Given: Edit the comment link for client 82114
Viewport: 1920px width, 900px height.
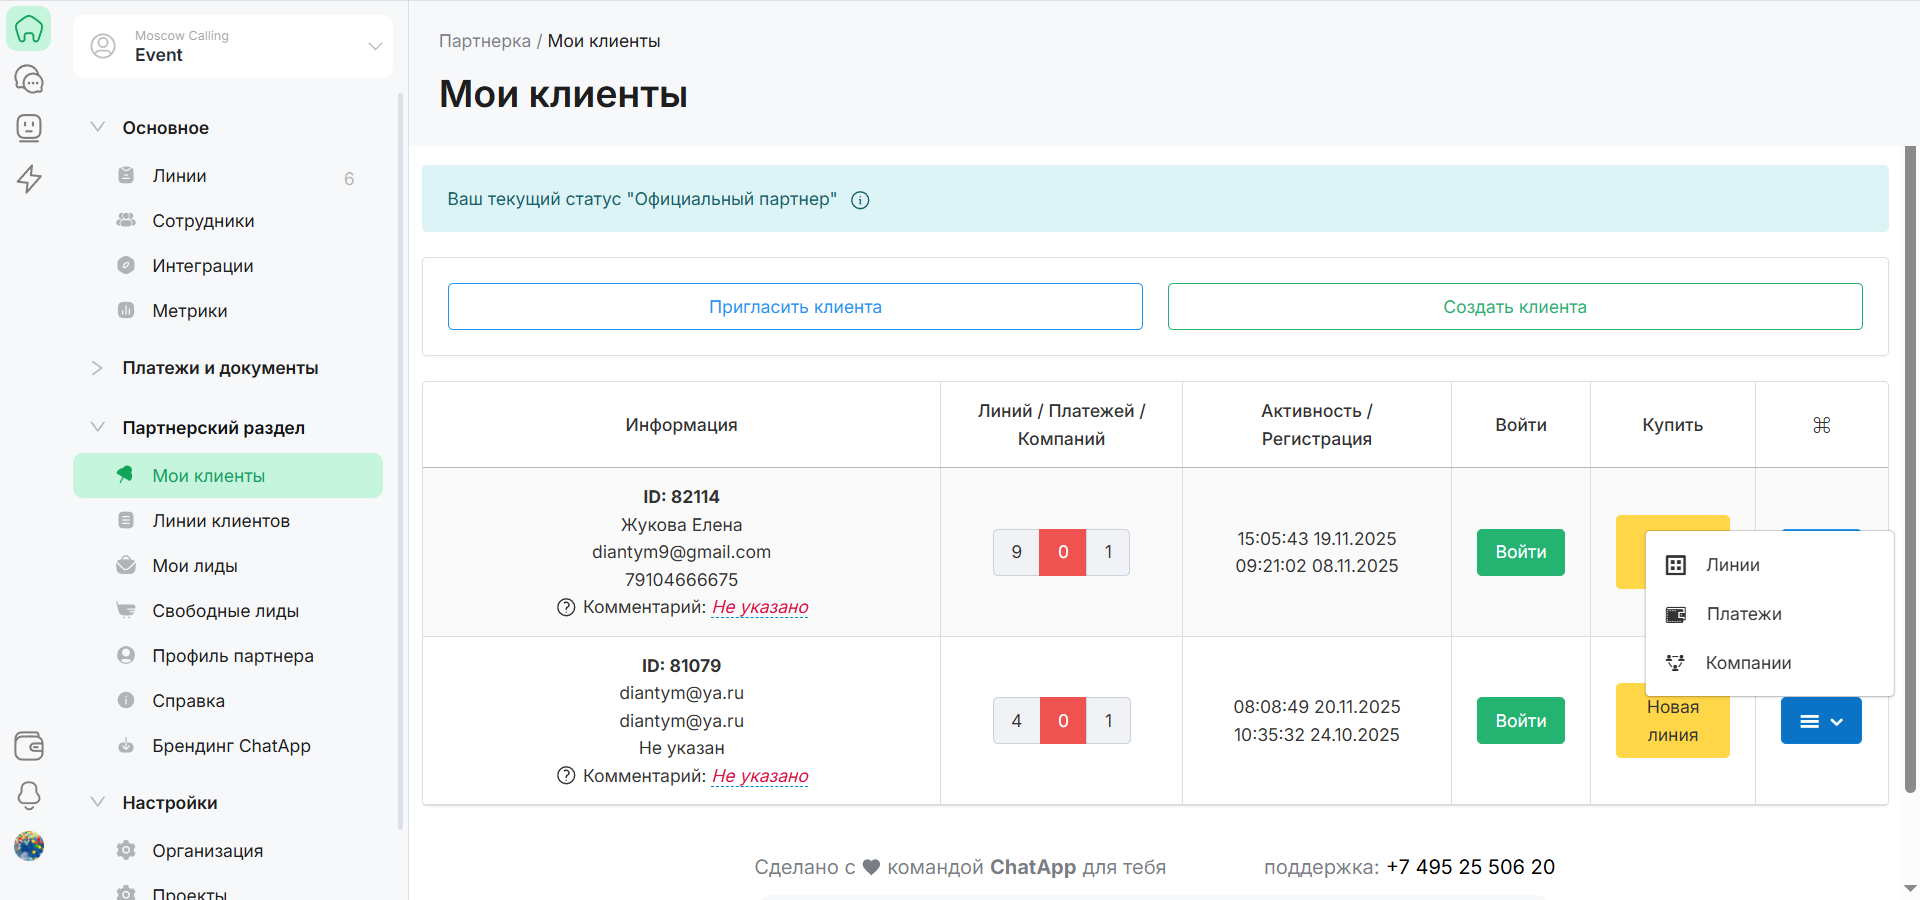Looking at the screenshot, I should pyautogui.click(x=760, y=607).
